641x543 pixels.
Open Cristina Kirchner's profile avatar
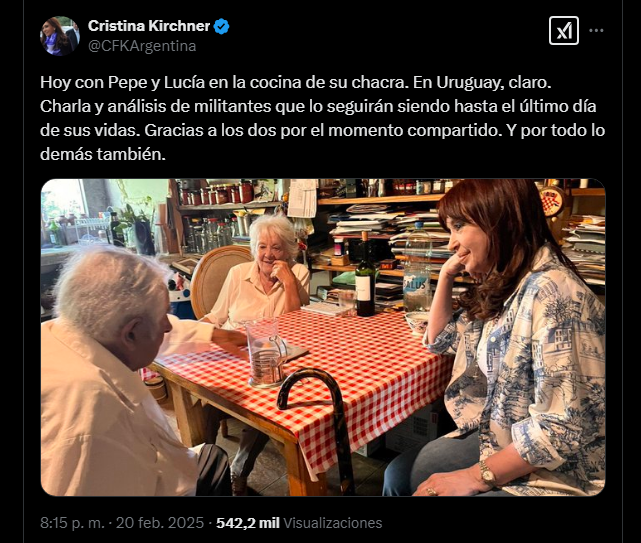coord(60,36)
